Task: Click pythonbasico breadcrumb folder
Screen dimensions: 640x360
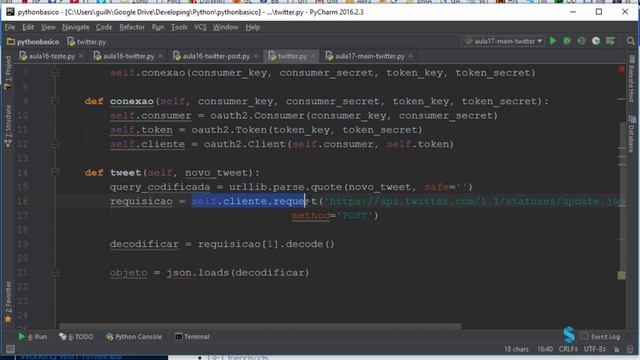Action: [x=33, y=42]
